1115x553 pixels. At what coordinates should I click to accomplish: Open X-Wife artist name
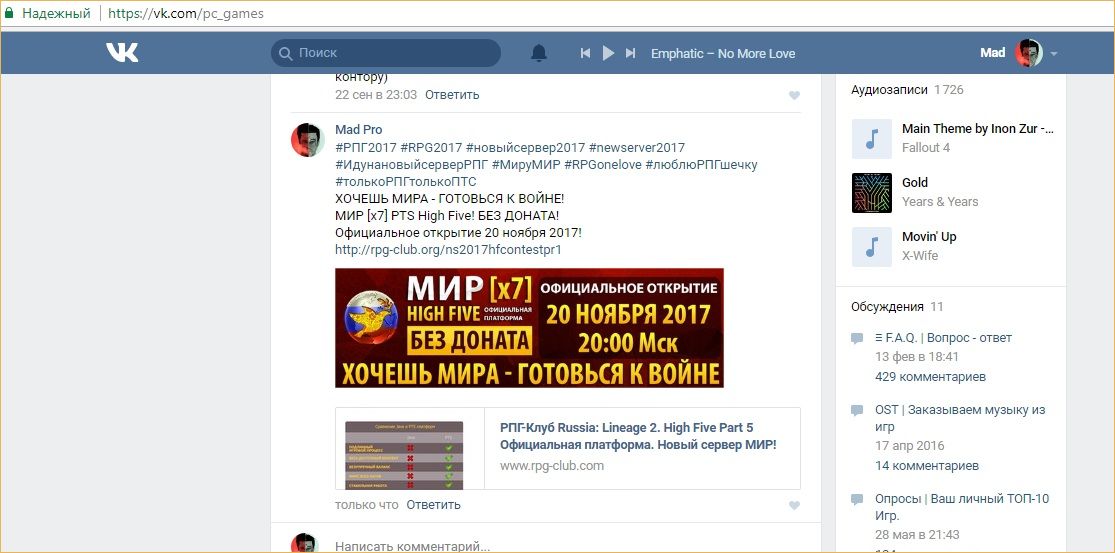point(920,256)
